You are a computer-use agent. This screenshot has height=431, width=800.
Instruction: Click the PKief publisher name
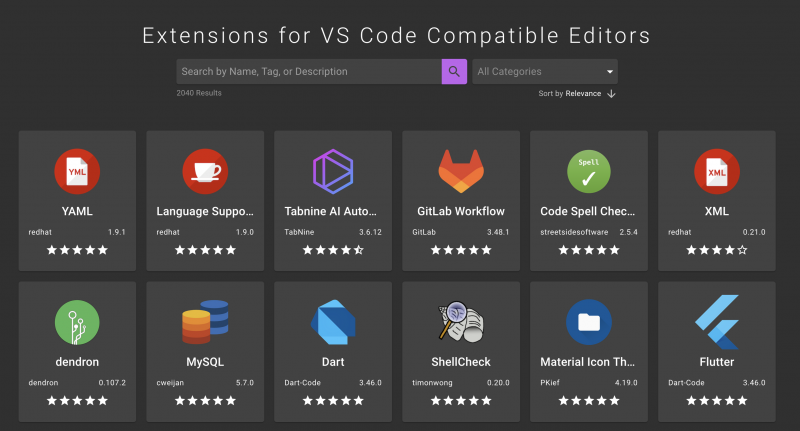point(549,383)
